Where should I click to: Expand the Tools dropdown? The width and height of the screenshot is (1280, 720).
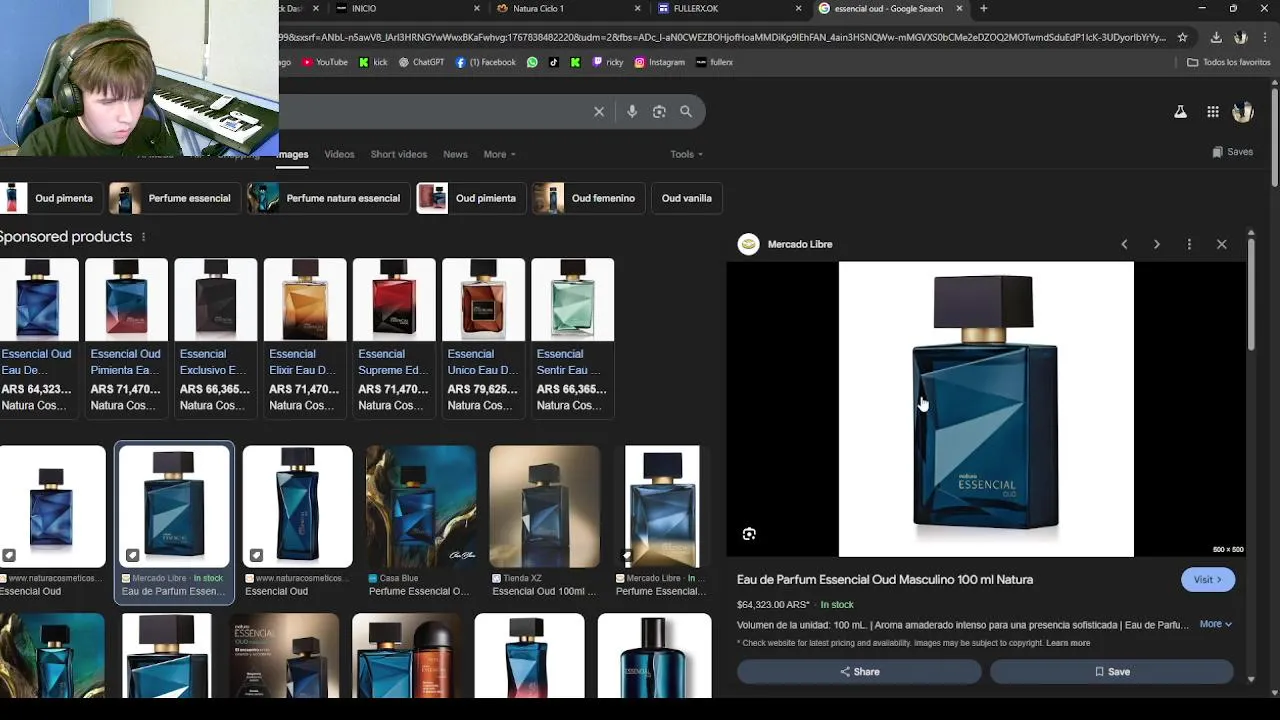(x=686, y=154)
